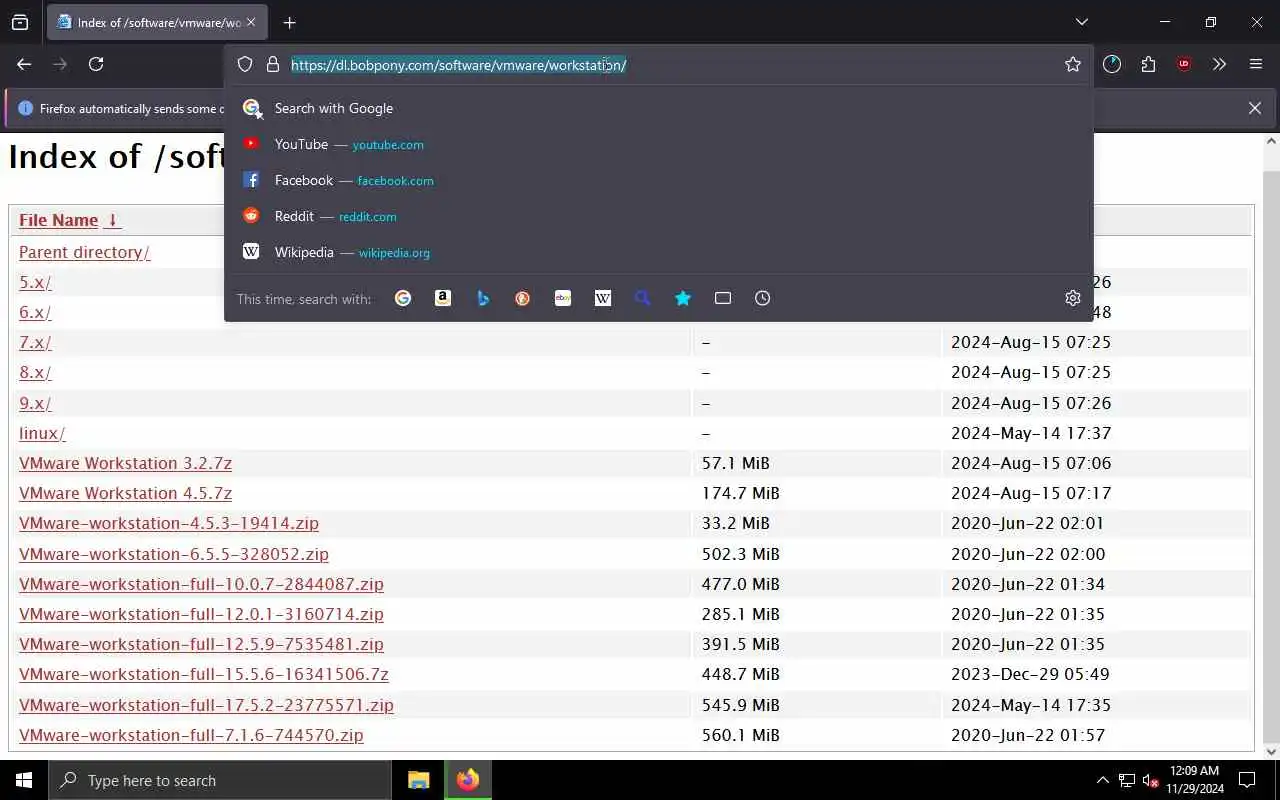Click the browser back arrow
Screen dimensions: 1280x800
[x=24, y=64]
